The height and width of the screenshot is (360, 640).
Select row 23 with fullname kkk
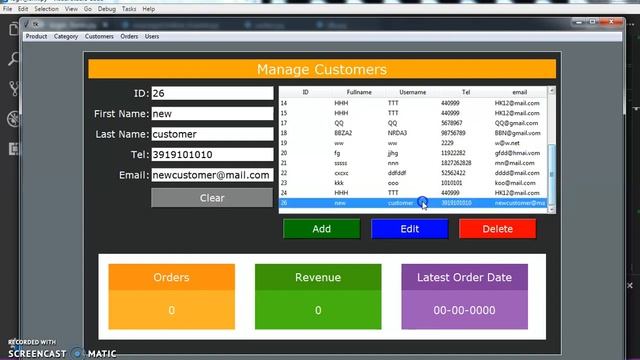[x=413, y=183]
